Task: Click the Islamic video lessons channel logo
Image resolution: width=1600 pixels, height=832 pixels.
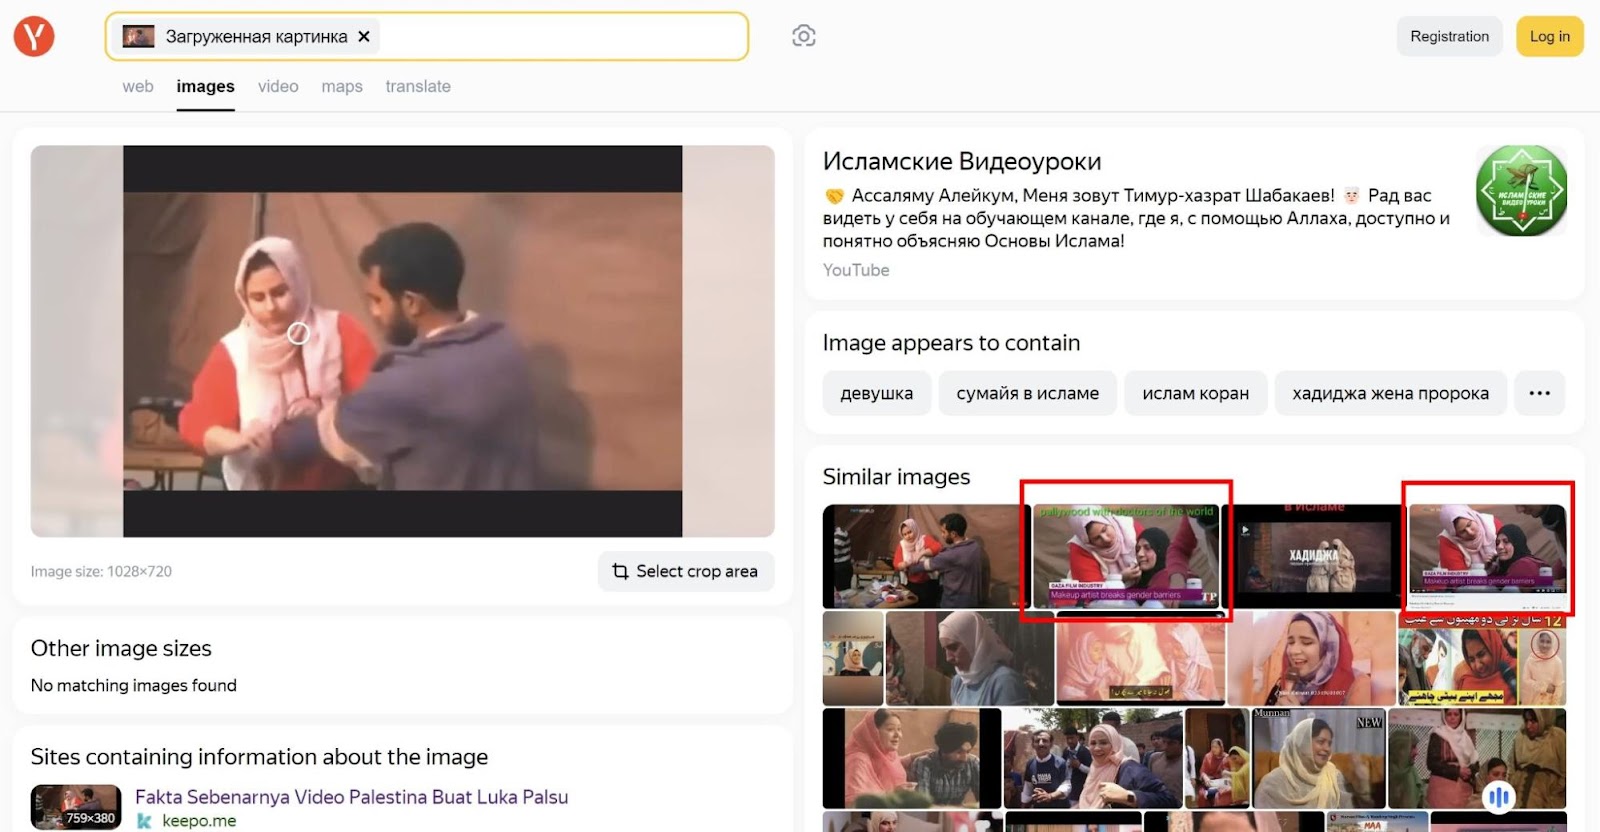Action: (x=1521, y=191)
